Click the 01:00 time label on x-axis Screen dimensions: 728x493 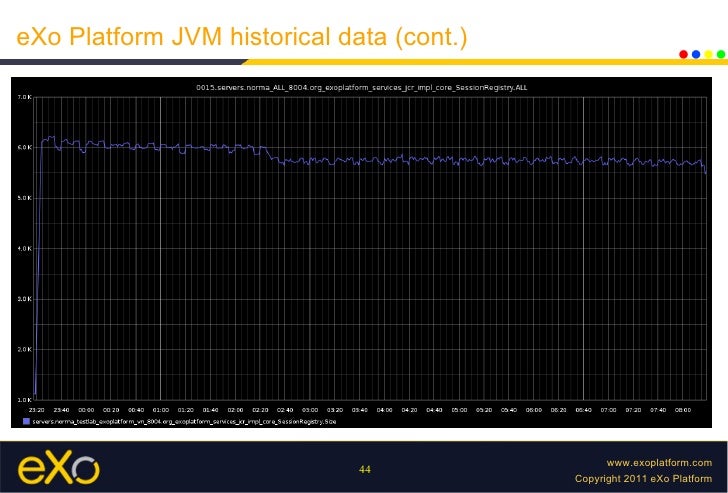point(161,410)
